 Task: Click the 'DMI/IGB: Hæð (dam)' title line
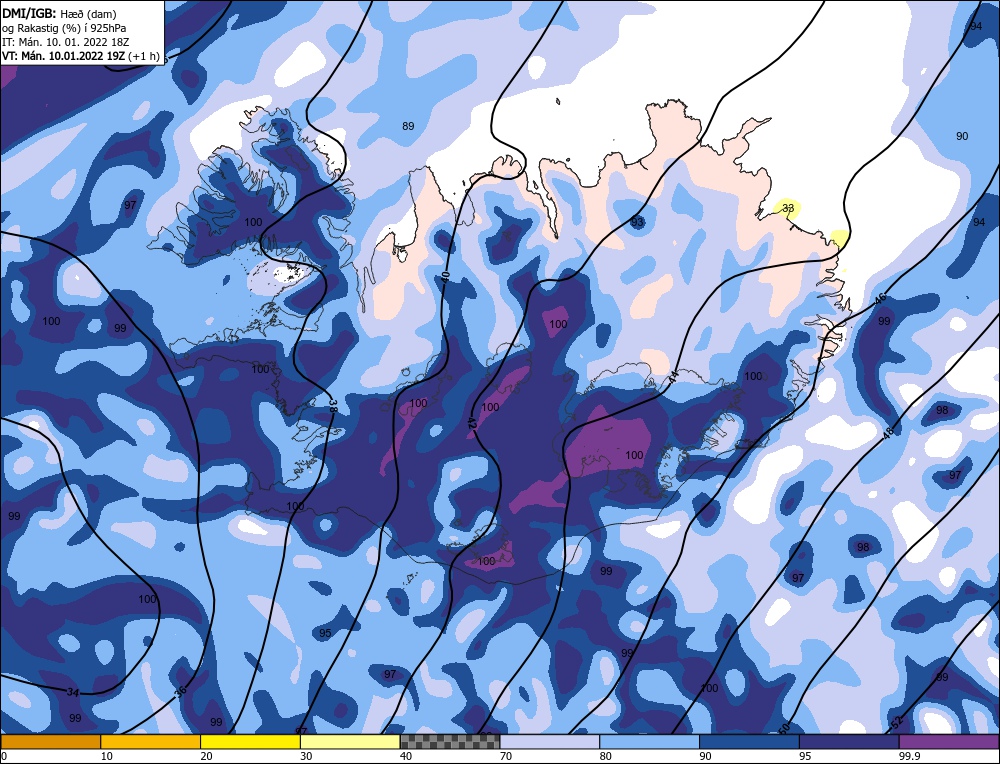pos(59,14)
